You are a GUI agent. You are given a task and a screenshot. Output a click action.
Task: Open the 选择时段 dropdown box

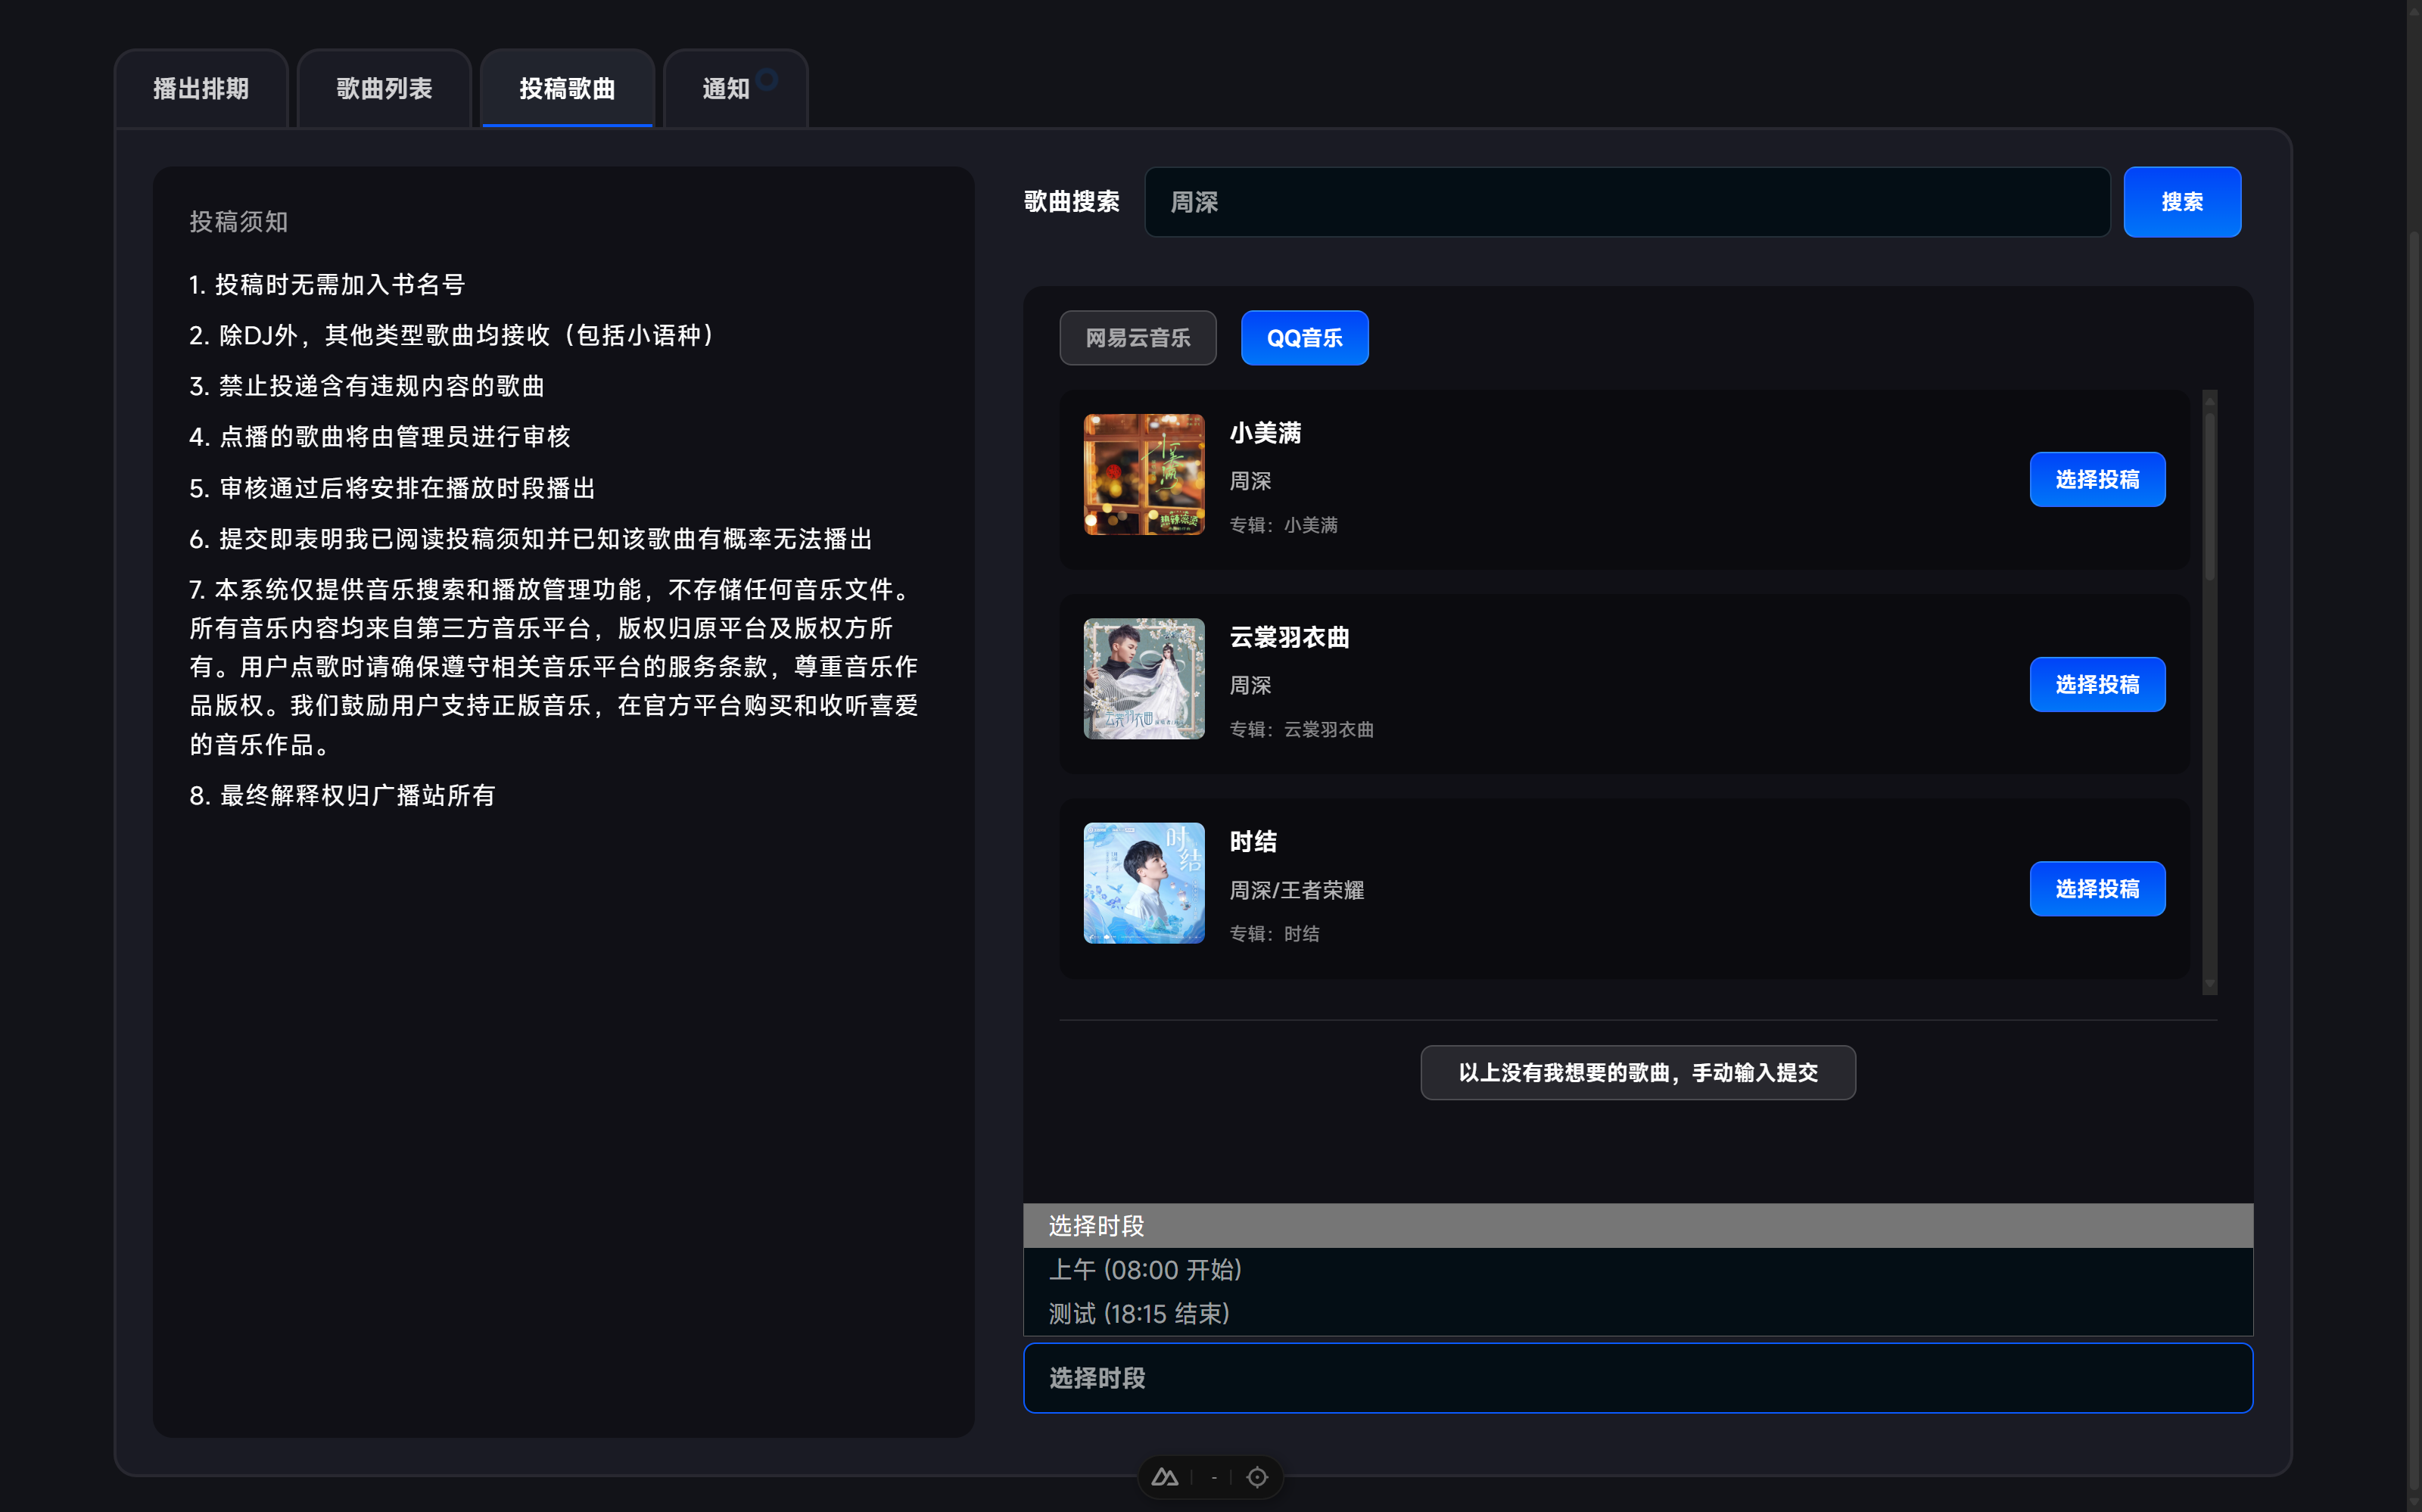(x=1638, y=1378)
